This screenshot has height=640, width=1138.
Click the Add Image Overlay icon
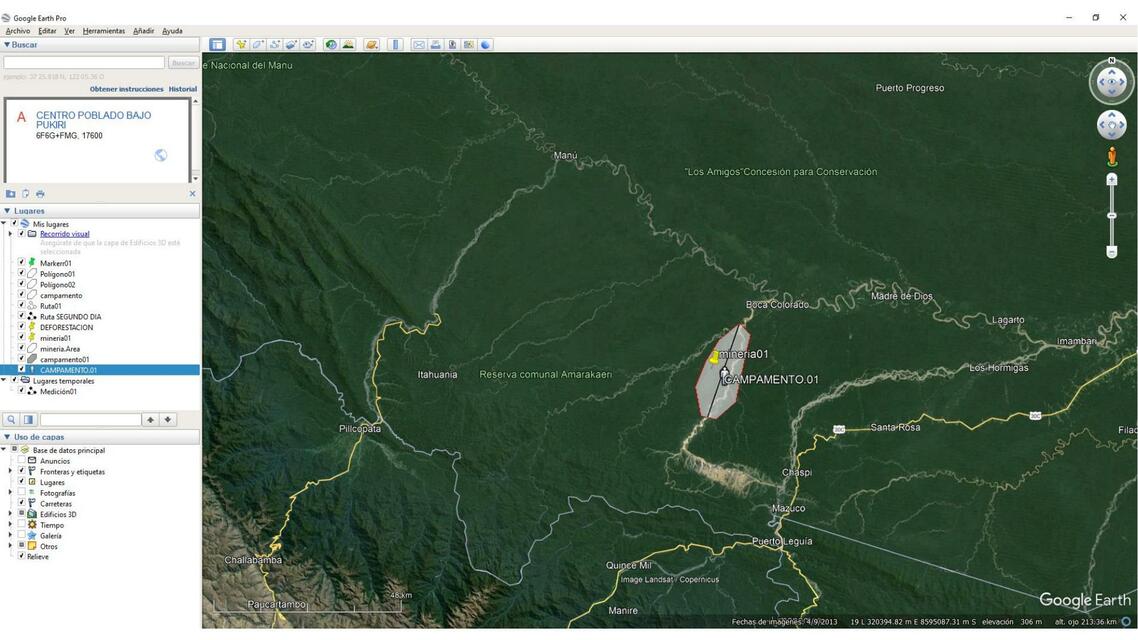pyautogui.click(x=291, y=45)
